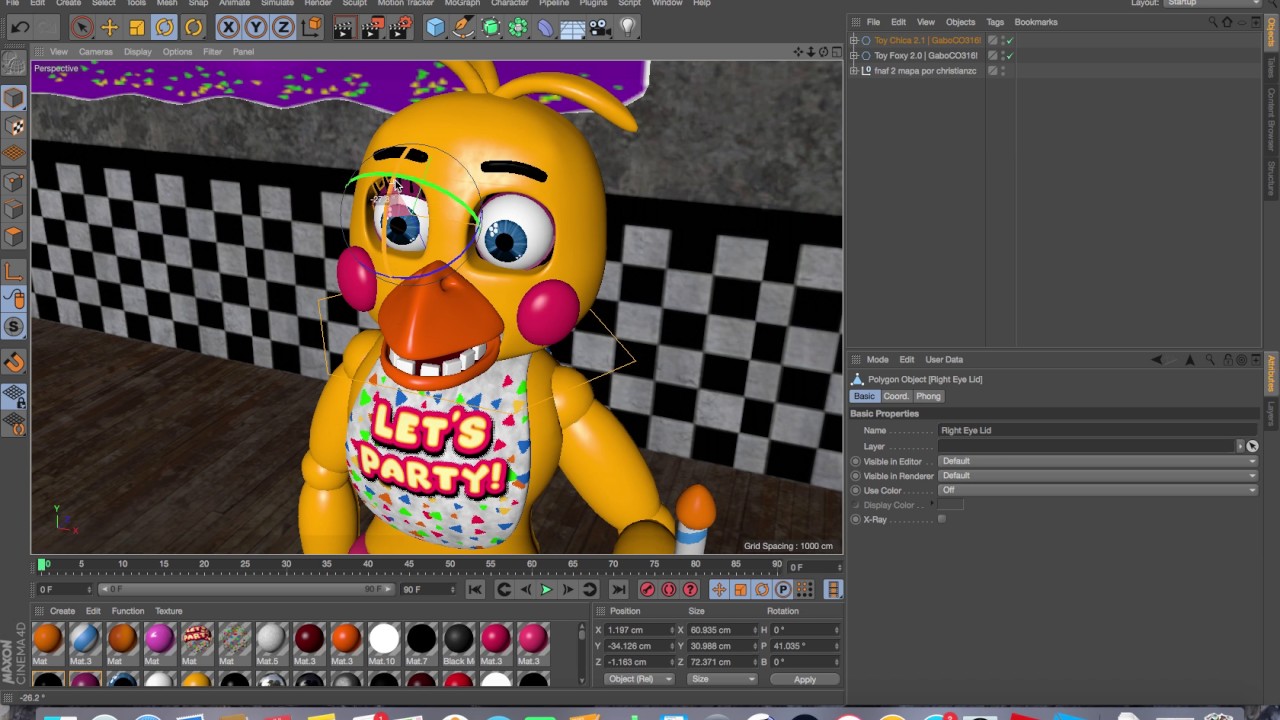Toggle fnaf 2 mapa visibility dots
This screenshot has width=1280, height=720.
[1002, 71]
